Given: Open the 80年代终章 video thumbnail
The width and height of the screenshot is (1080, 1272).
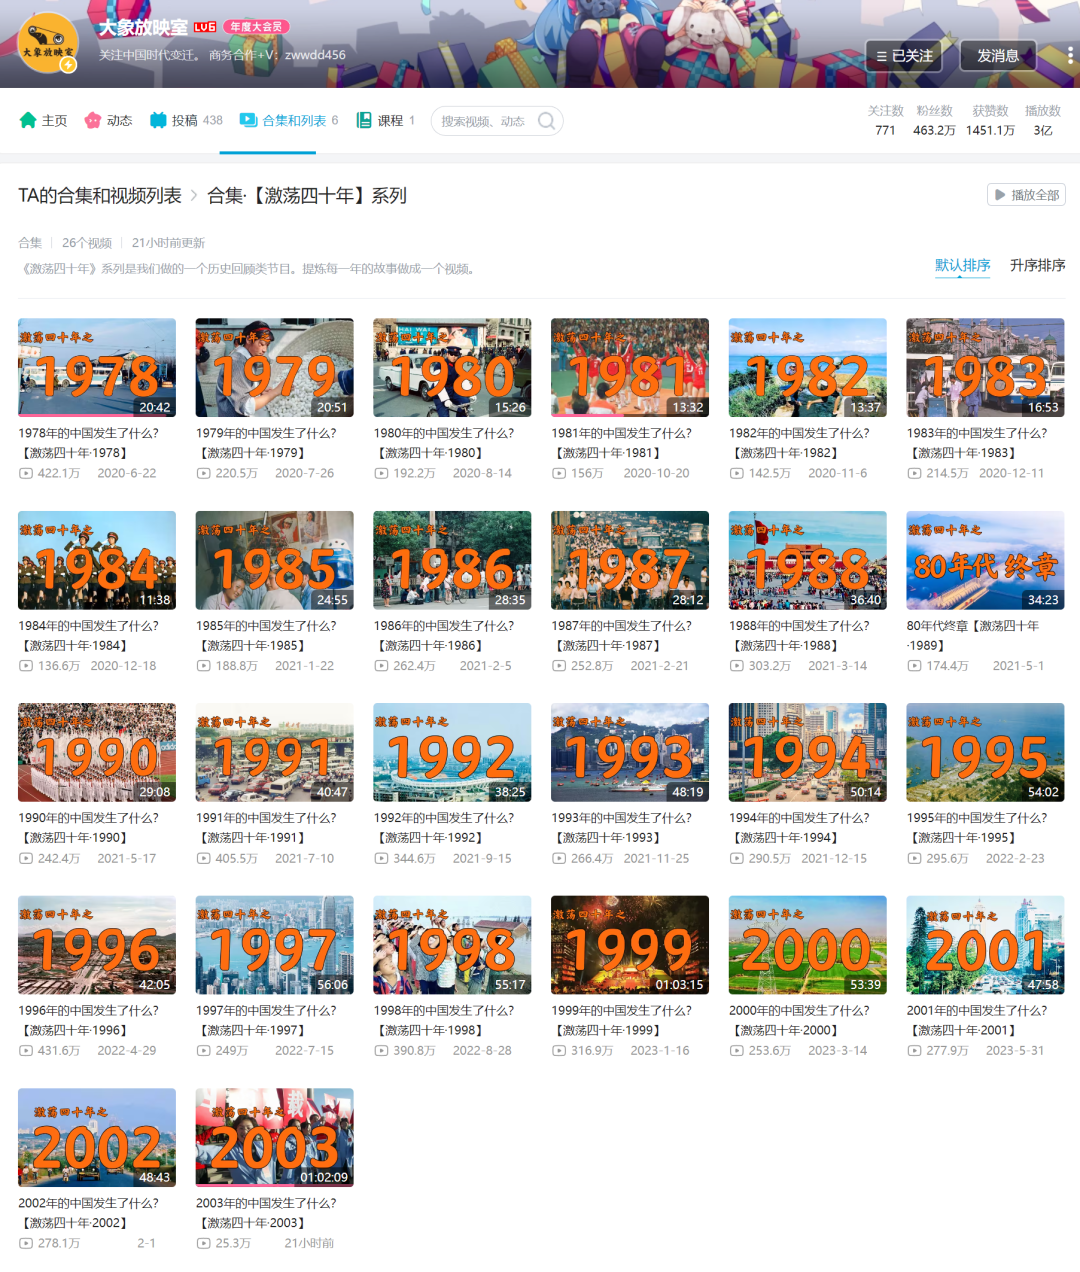Looking at the screenshot, I should tap(985, 560).
